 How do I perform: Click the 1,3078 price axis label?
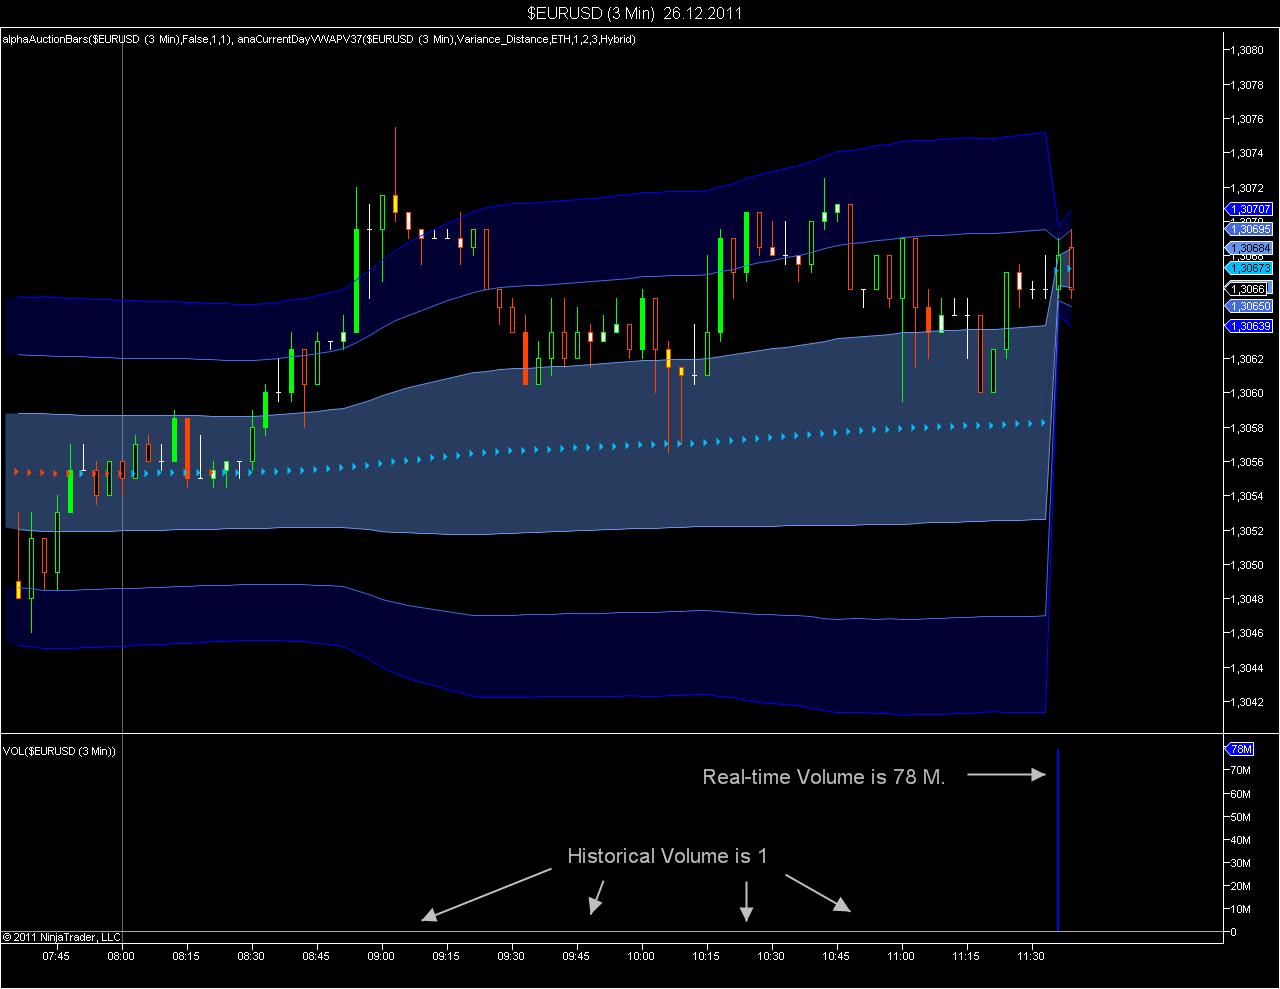click(1247, 85)
